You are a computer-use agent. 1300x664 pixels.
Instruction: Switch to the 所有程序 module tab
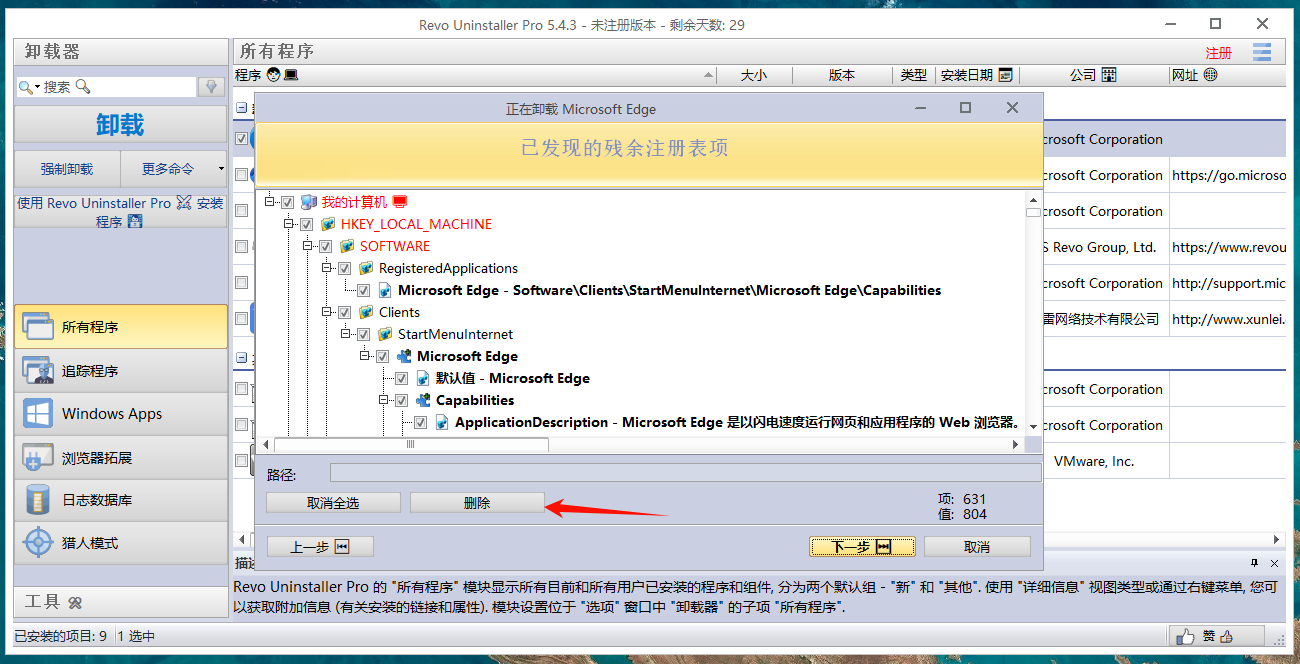click(120, 327)
